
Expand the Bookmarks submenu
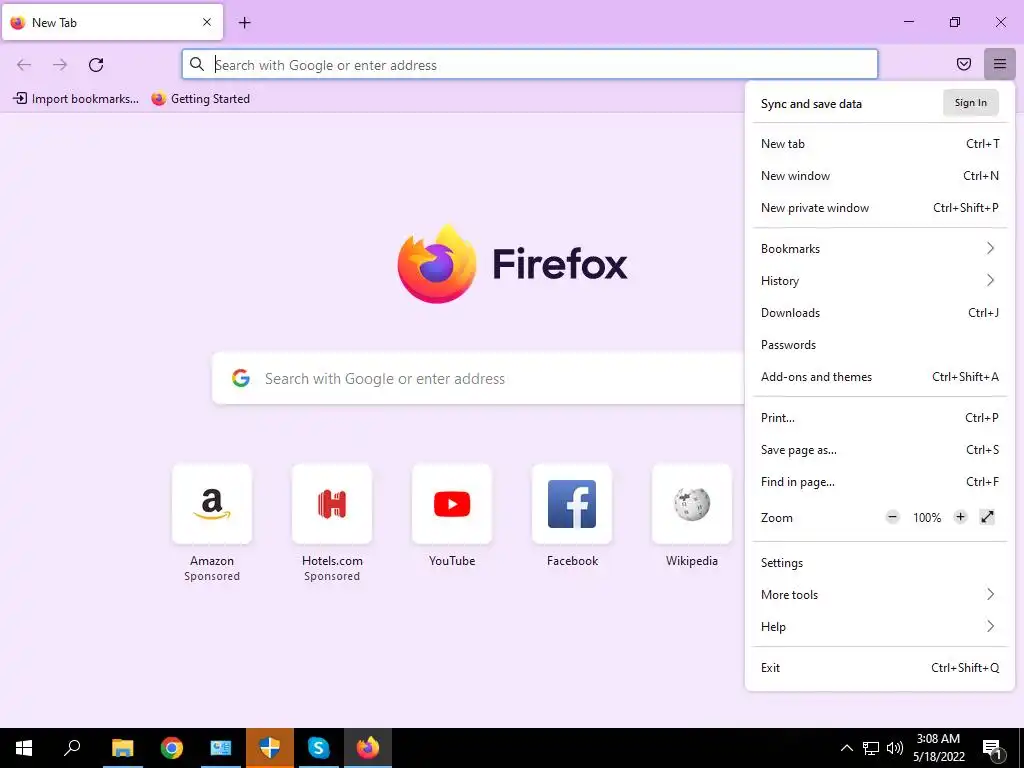click(880, 249)
